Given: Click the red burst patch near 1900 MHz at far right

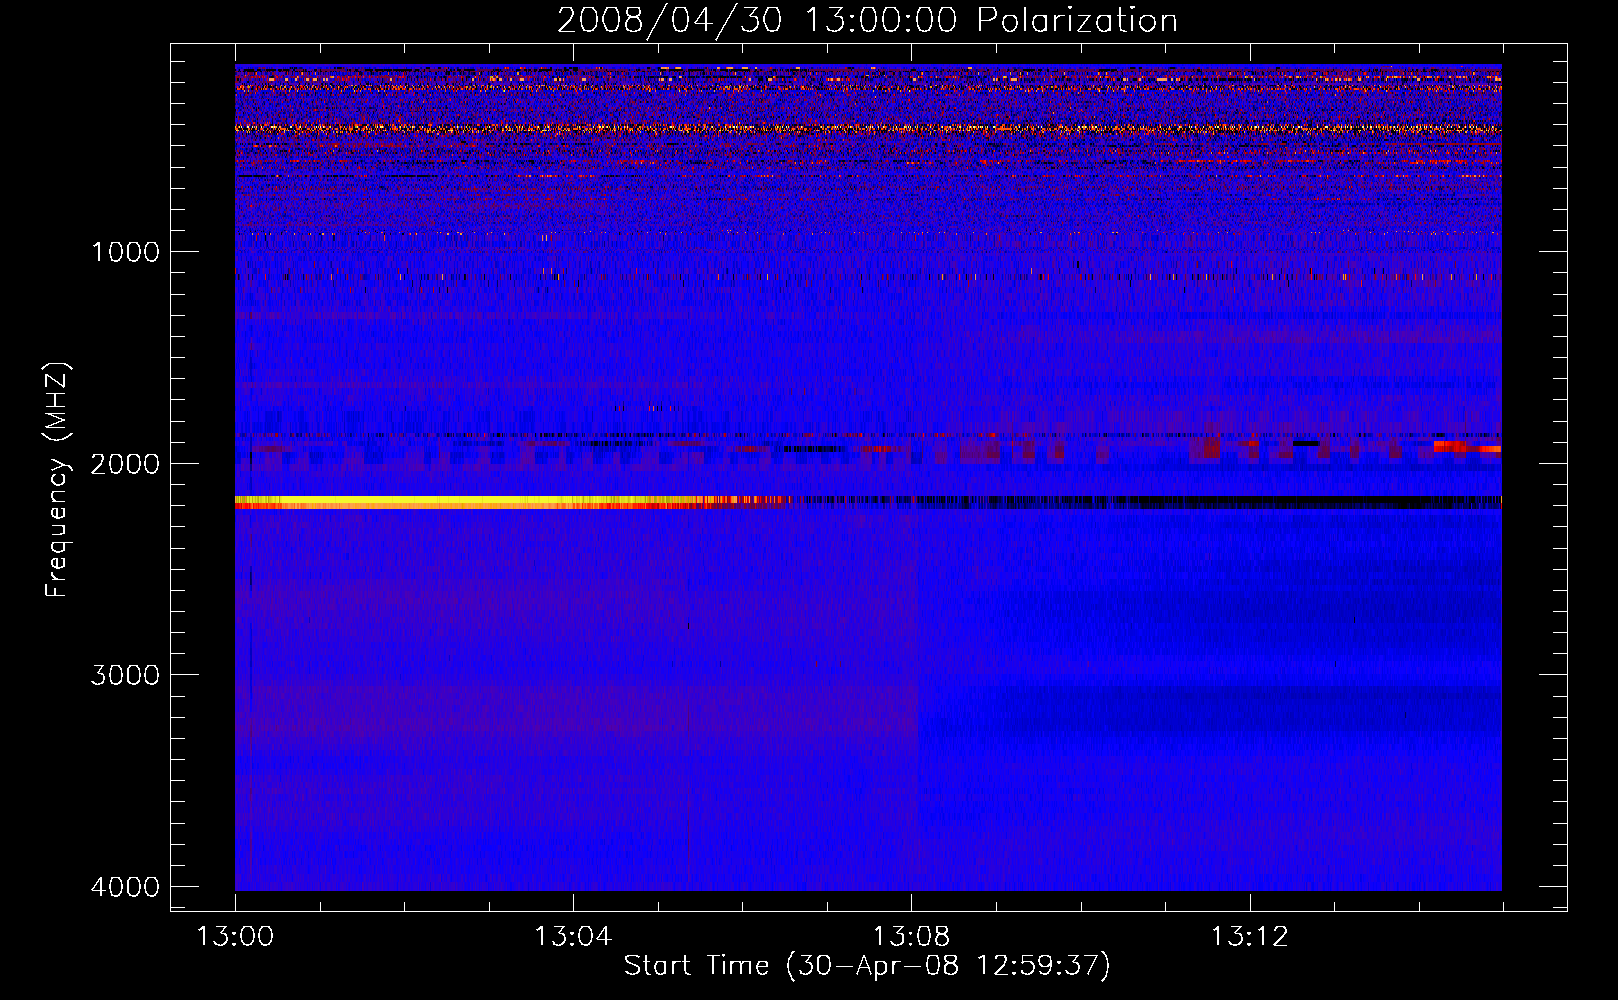Looking at the screenshot, I should coord(1467,446).
